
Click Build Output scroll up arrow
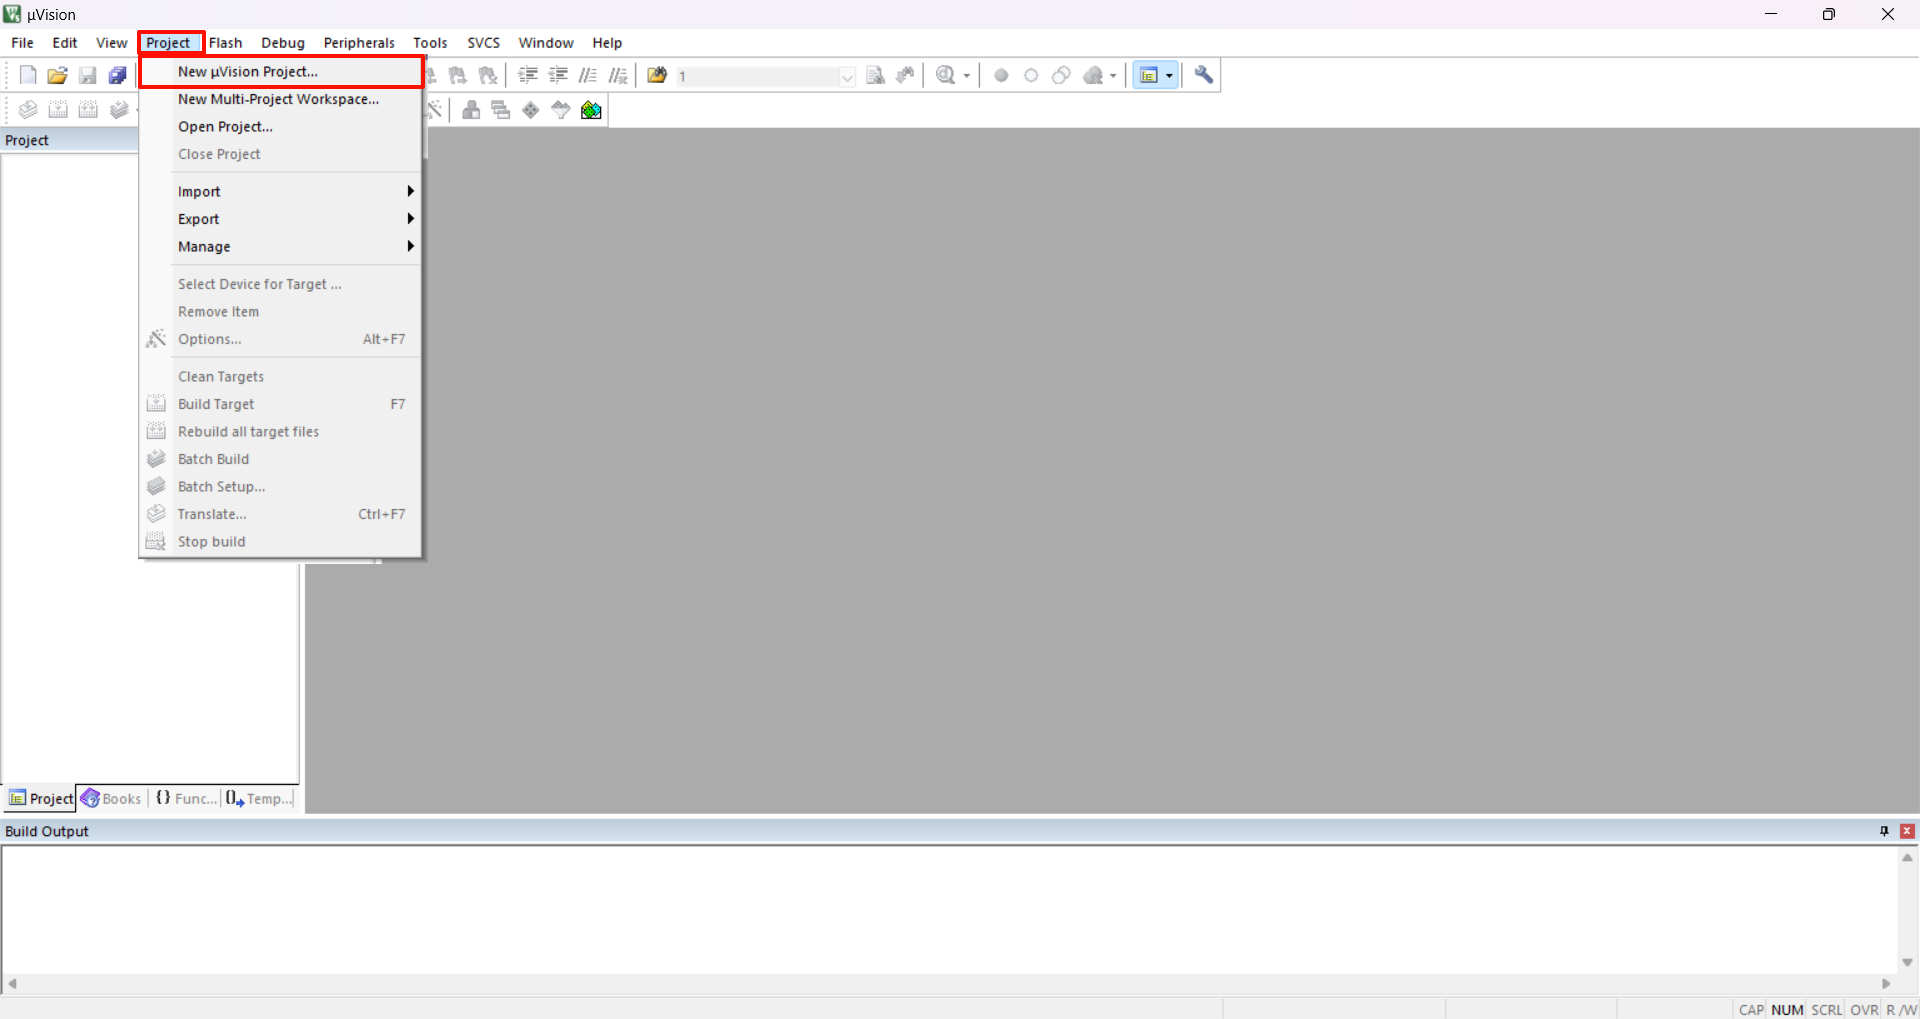pyautogui.click(x=1907, y=857)
